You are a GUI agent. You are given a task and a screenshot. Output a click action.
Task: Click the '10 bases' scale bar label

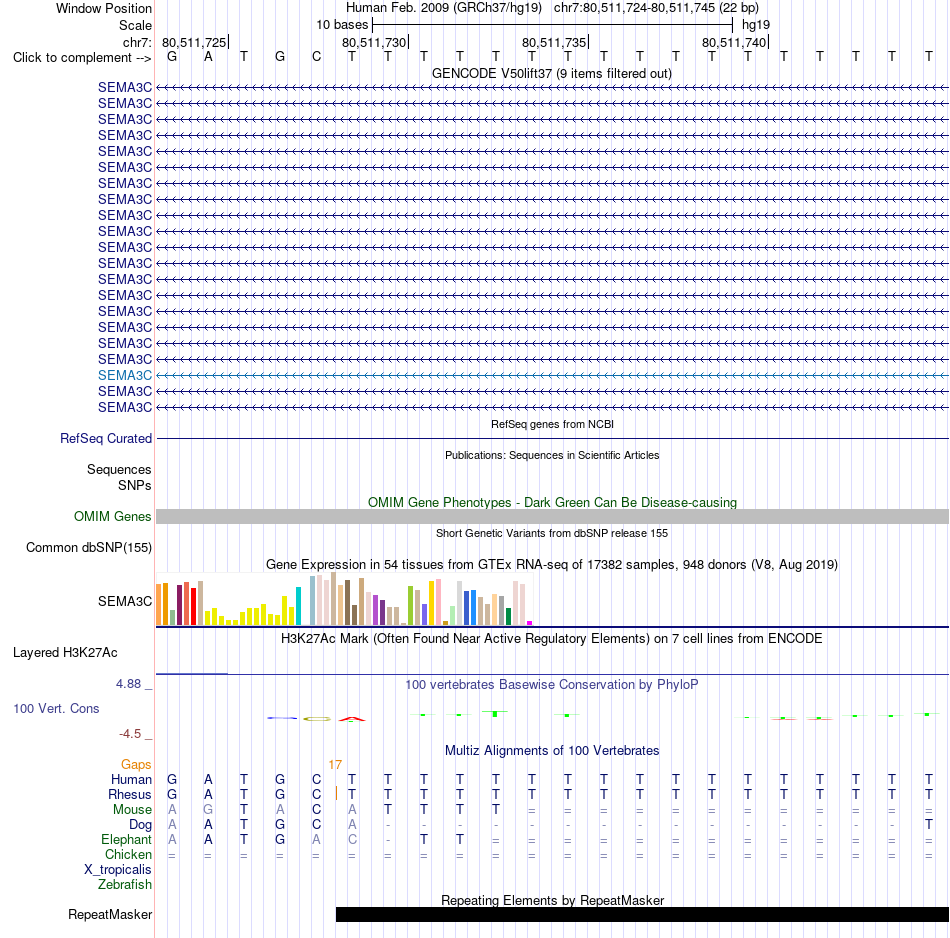pos(342,25)
